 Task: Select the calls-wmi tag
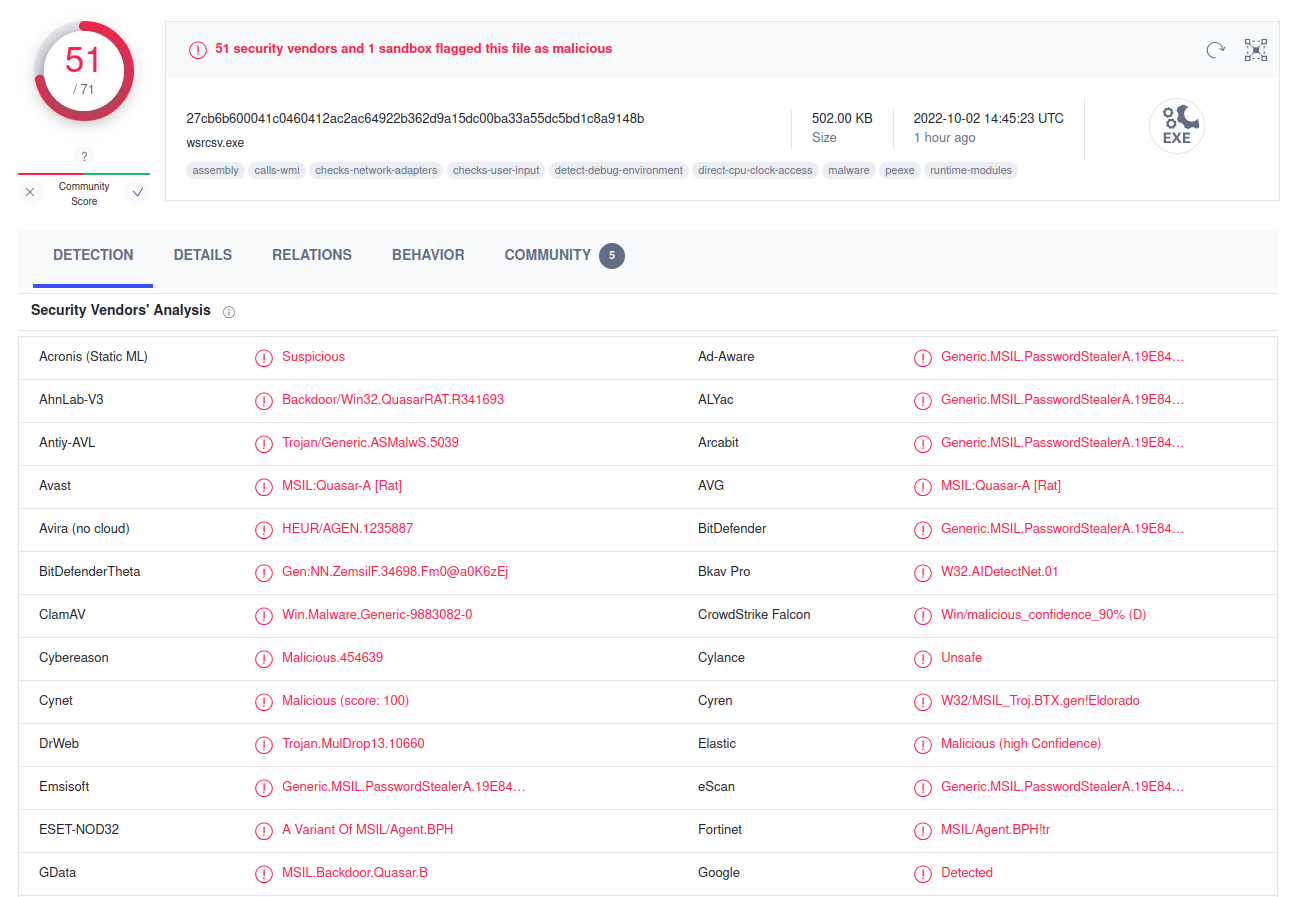276,170
